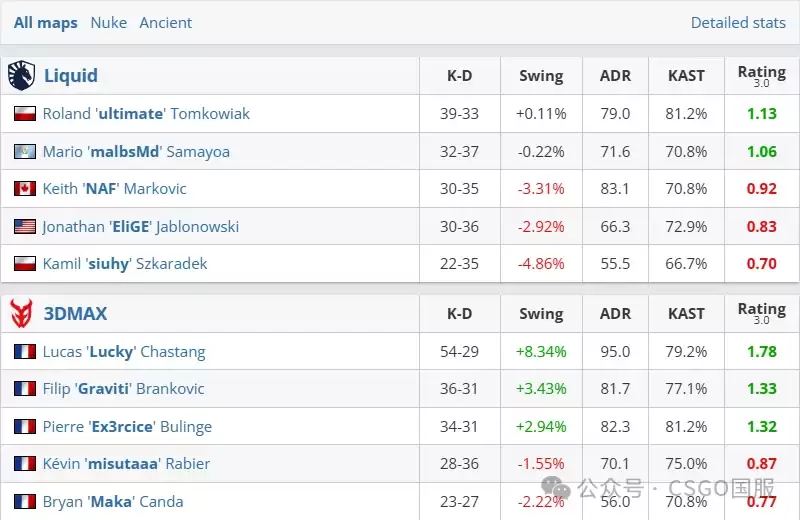Click the US flag beside EliGE
Viewport: 800px width, 520px height.
(x=24, y=226)
